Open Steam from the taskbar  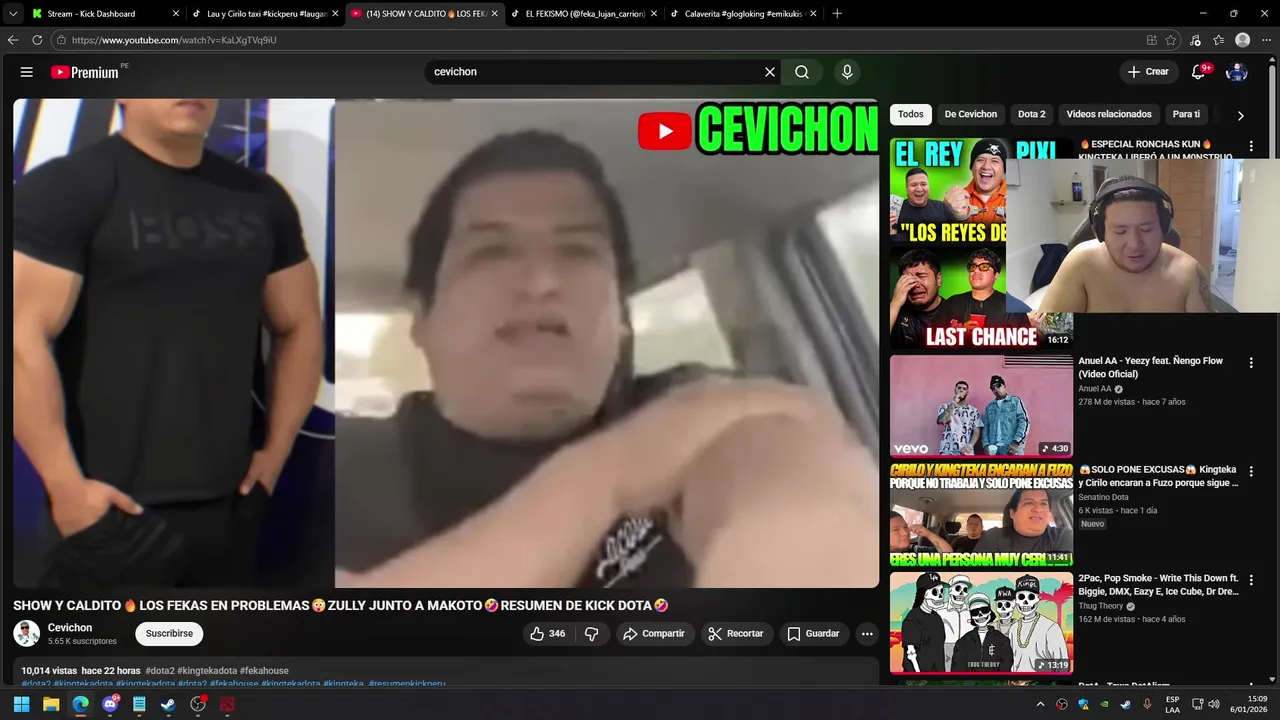pos(168,704)
